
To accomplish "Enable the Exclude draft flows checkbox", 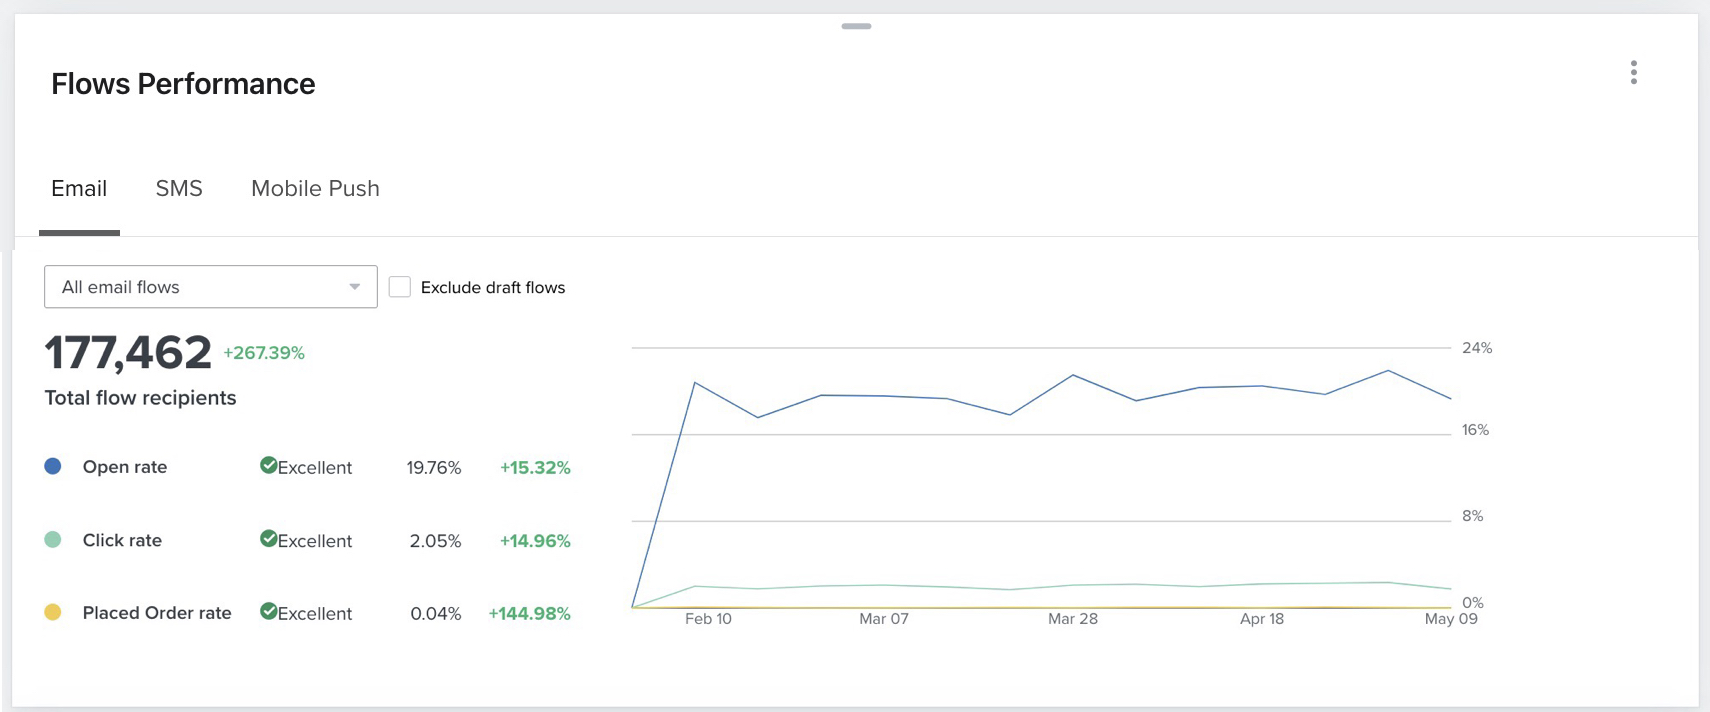I will tap(400, 287).
